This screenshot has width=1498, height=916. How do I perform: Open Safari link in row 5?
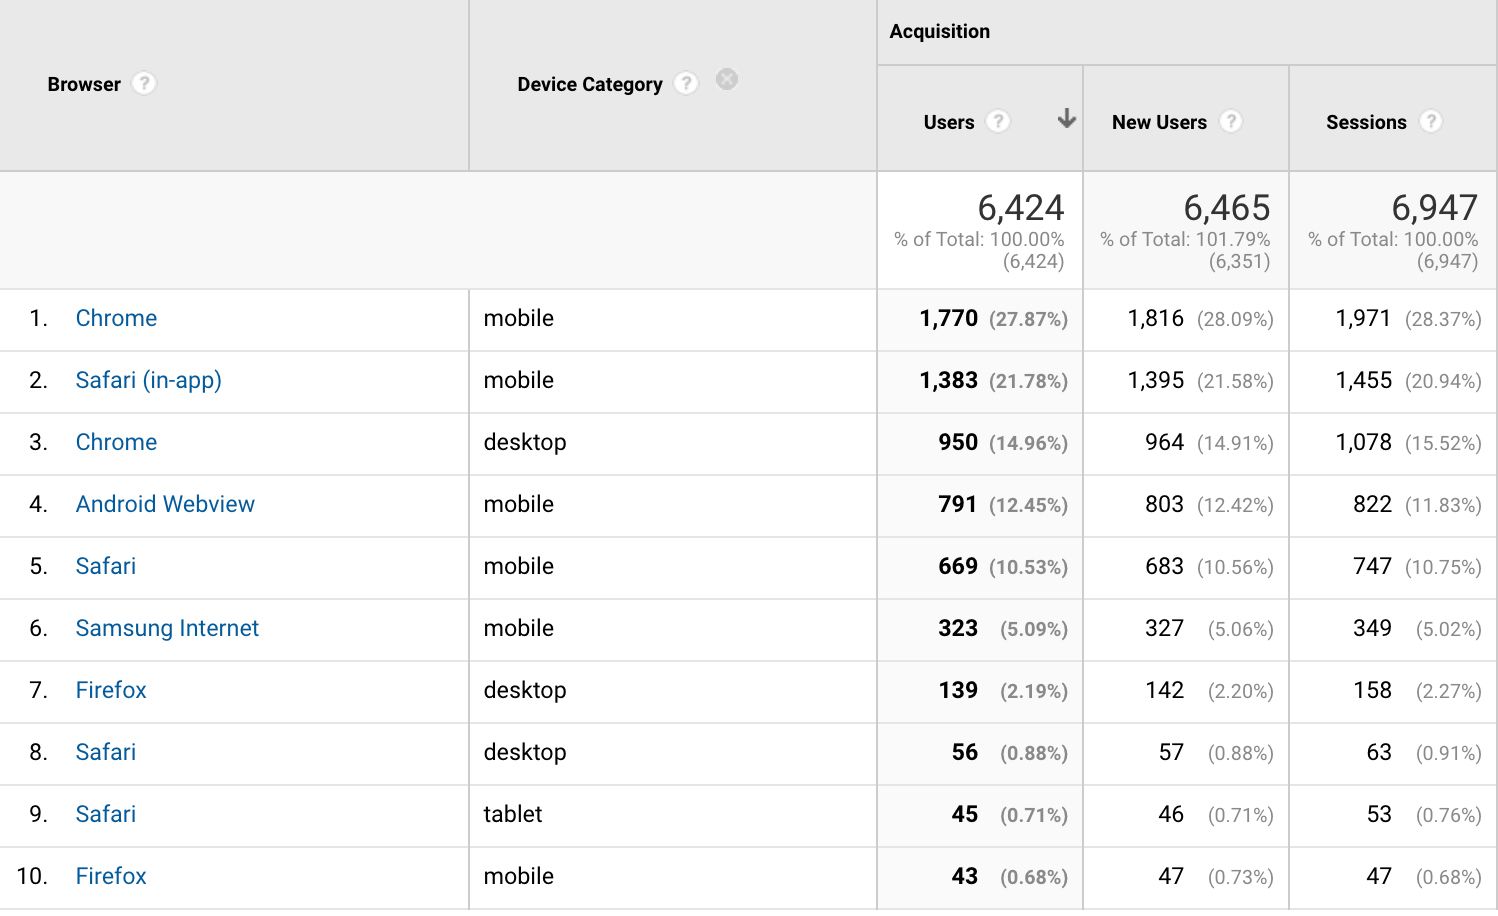[106, 566]
